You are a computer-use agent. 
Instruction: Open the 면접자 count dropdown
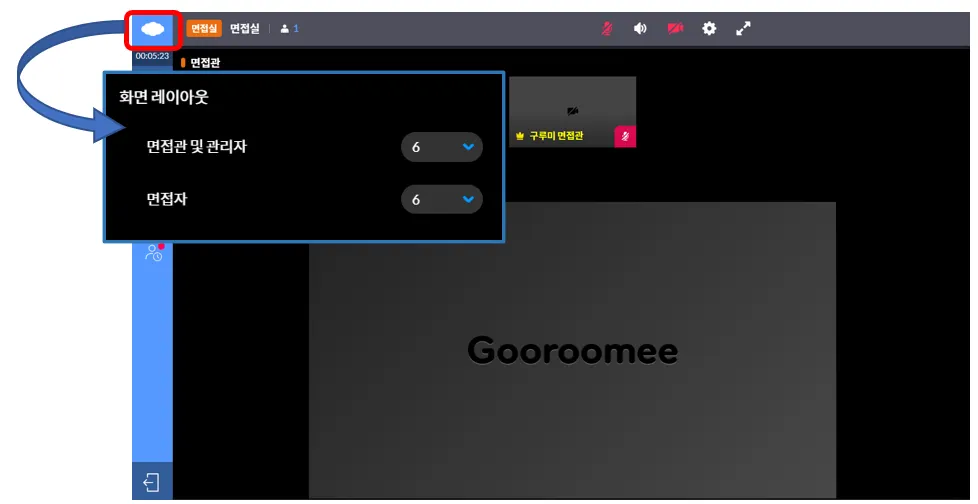(x=442, y=200)
